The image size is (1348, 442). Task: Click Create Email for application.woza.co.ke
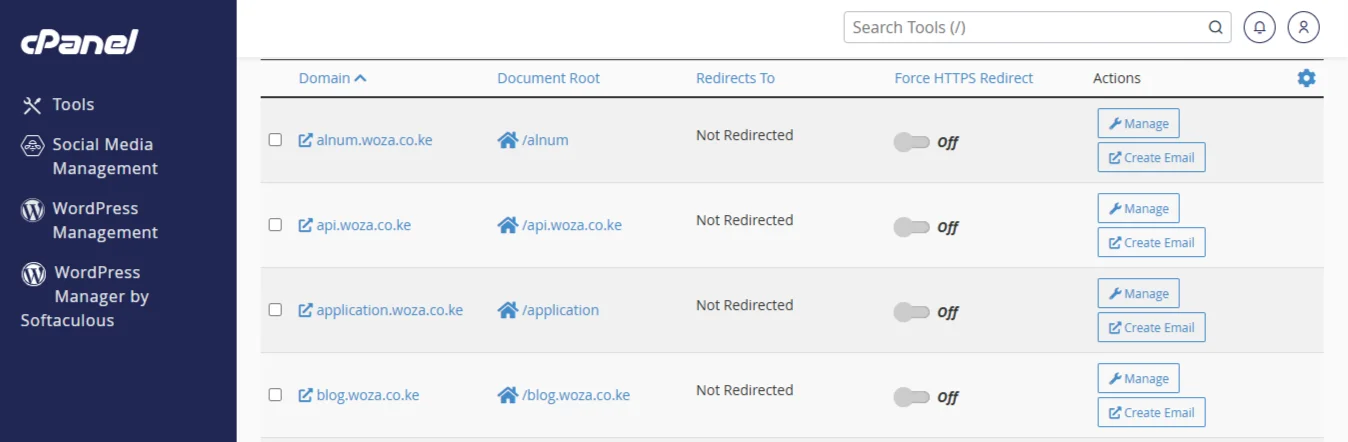pos(1151,327)
